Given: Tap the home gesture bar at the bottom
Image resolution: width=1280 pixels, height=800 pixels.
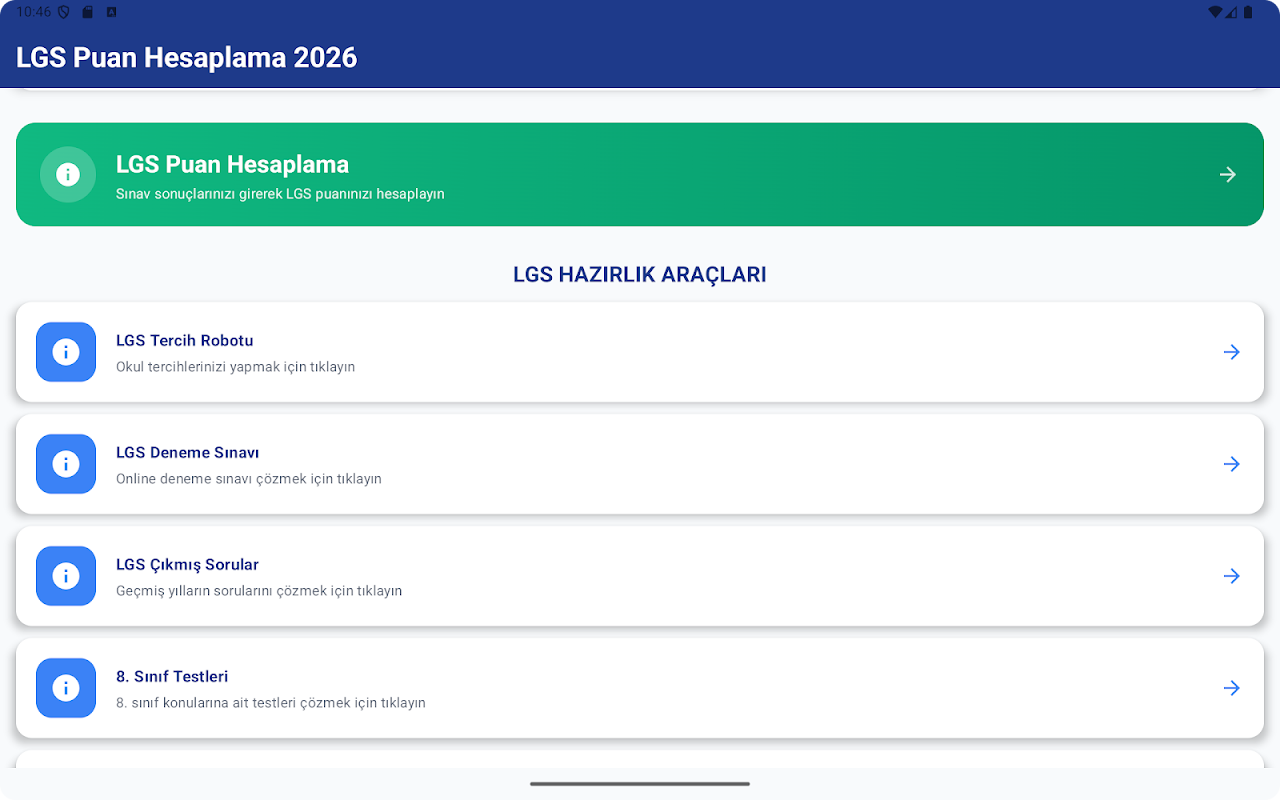Looking at the screenshot, I should (x=640, y=784).
